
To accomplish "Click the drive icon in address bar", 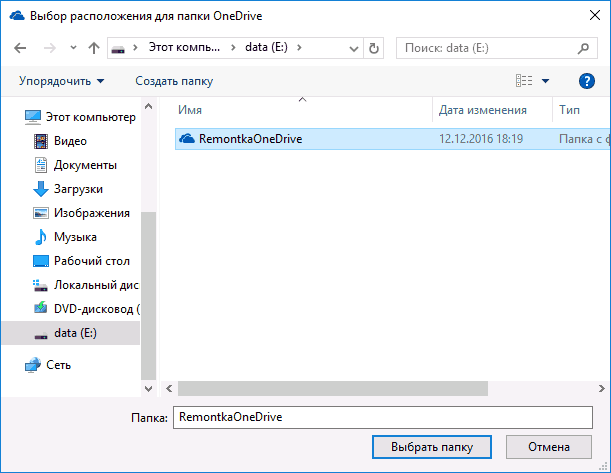I will (x=118, y=49).
